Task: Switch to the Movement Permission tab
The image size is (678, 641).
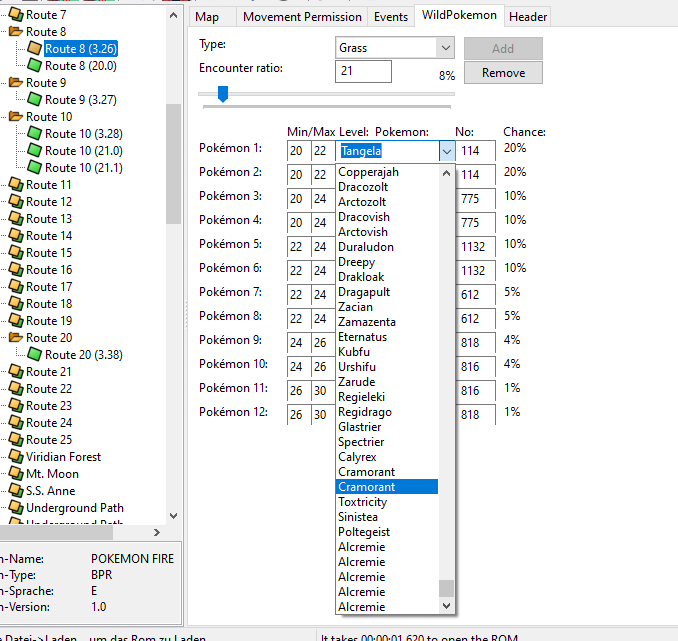Action: point(302,17)
